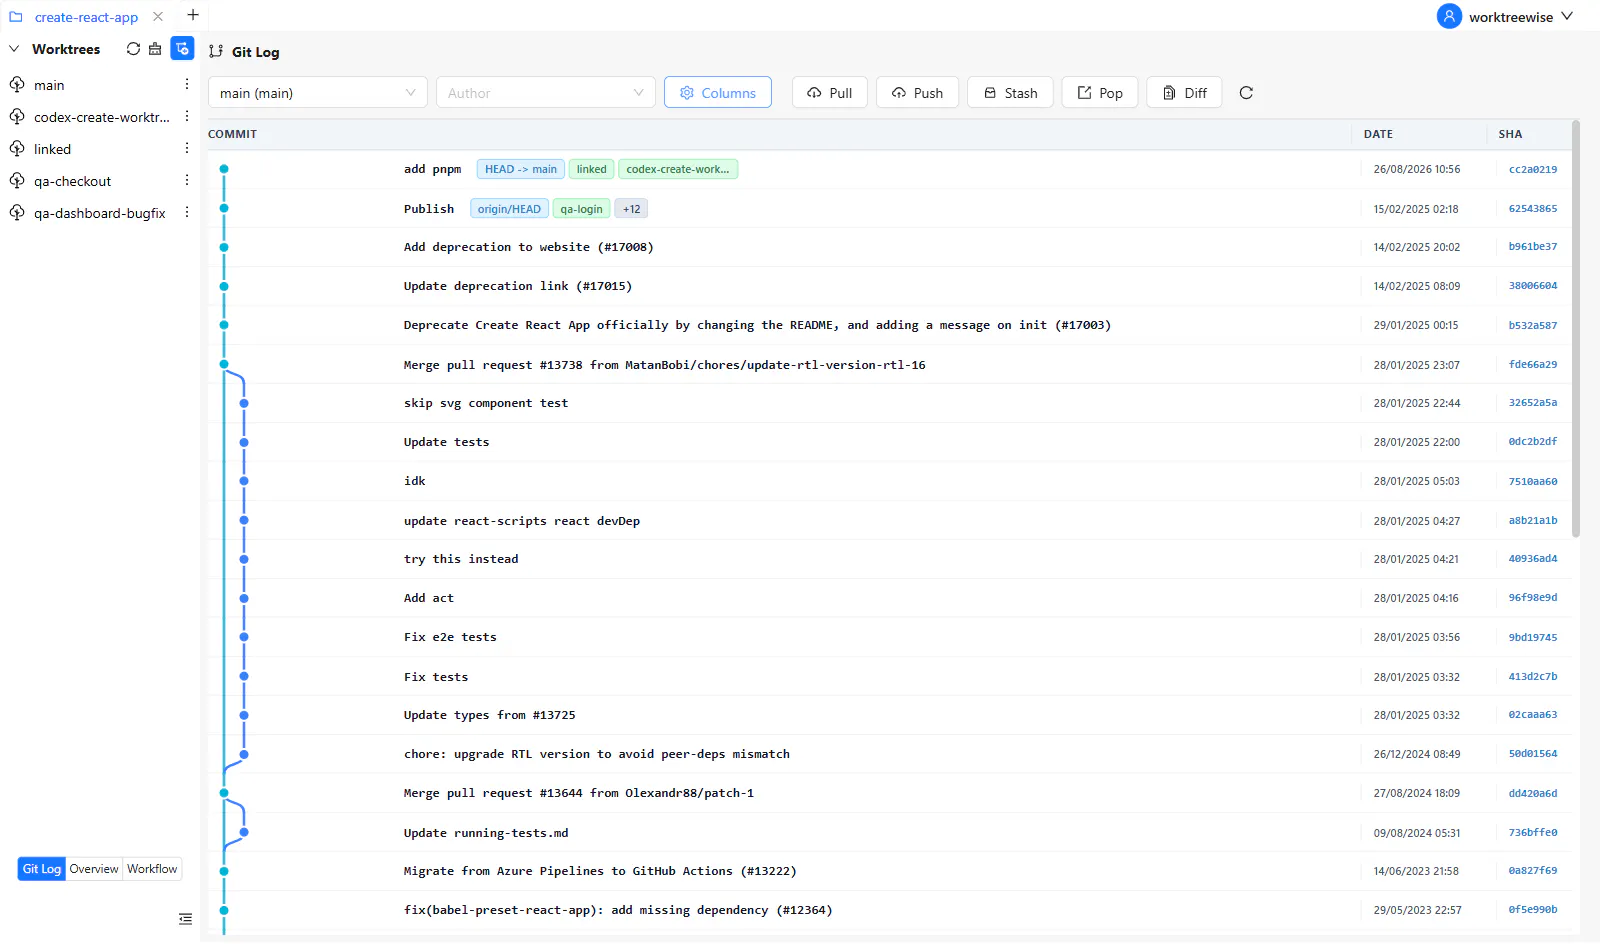Click the origin/HEAD ref tag
Viewport: 1600px width, 950px height.
tap(509, 209)
